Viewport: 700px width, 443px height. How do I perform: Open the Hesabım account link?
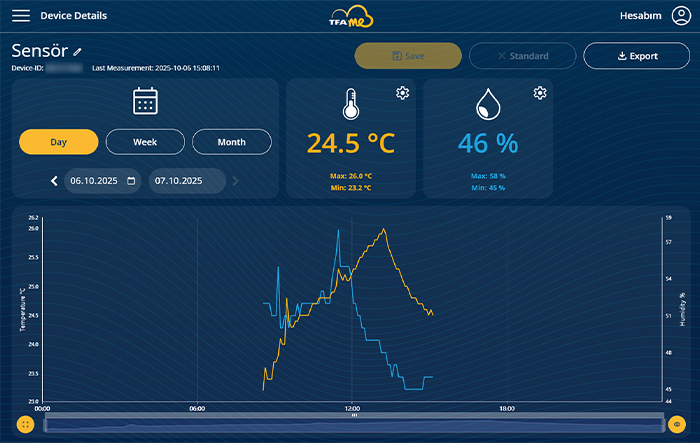[x=642, y=16]
